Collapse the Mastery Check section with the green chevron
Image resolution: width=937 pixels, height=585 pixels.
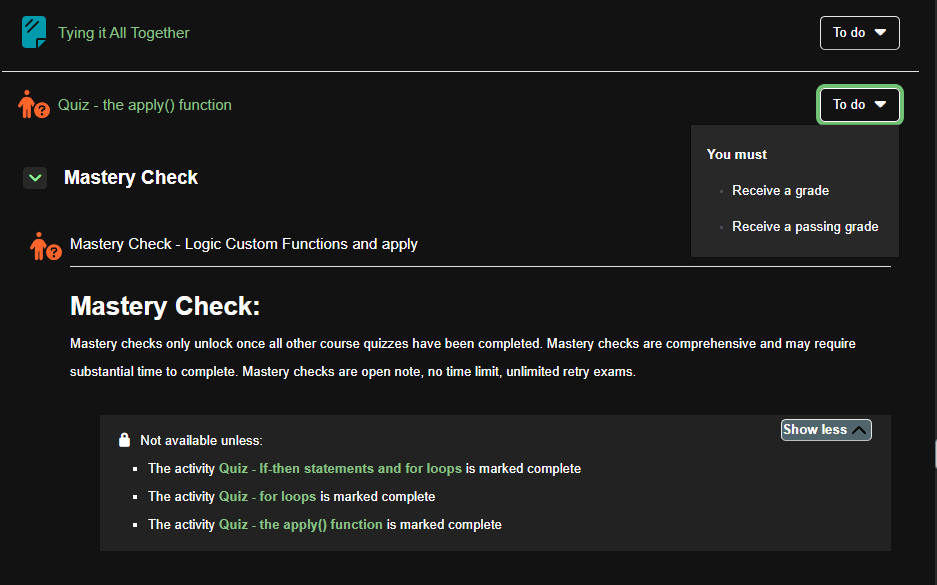(x=35, y=178)
